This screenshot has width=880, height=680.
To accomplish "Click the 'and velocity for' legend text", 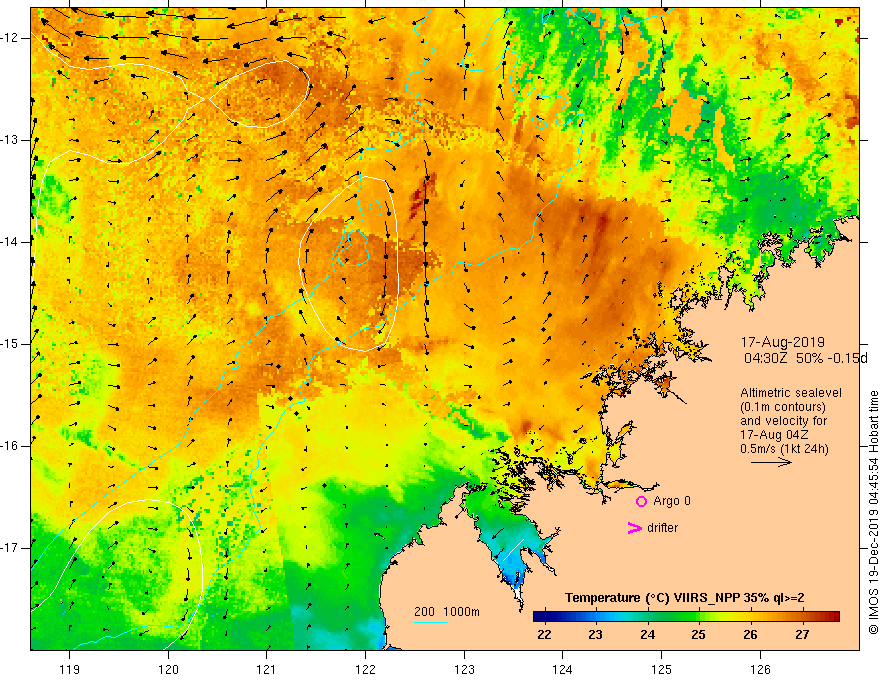I will (x=783, y=421).
